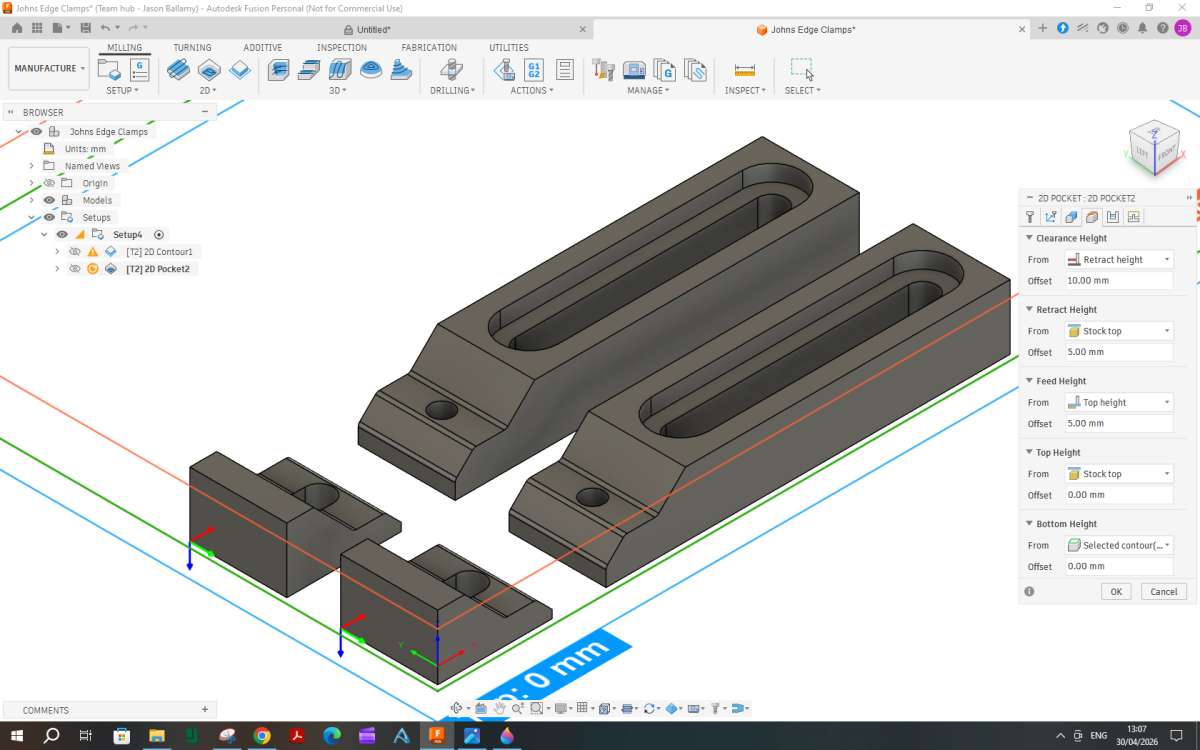Open Google Chrome from the taskbar
The height and width of the screenshot is (750, 1200).
point(262,736)
